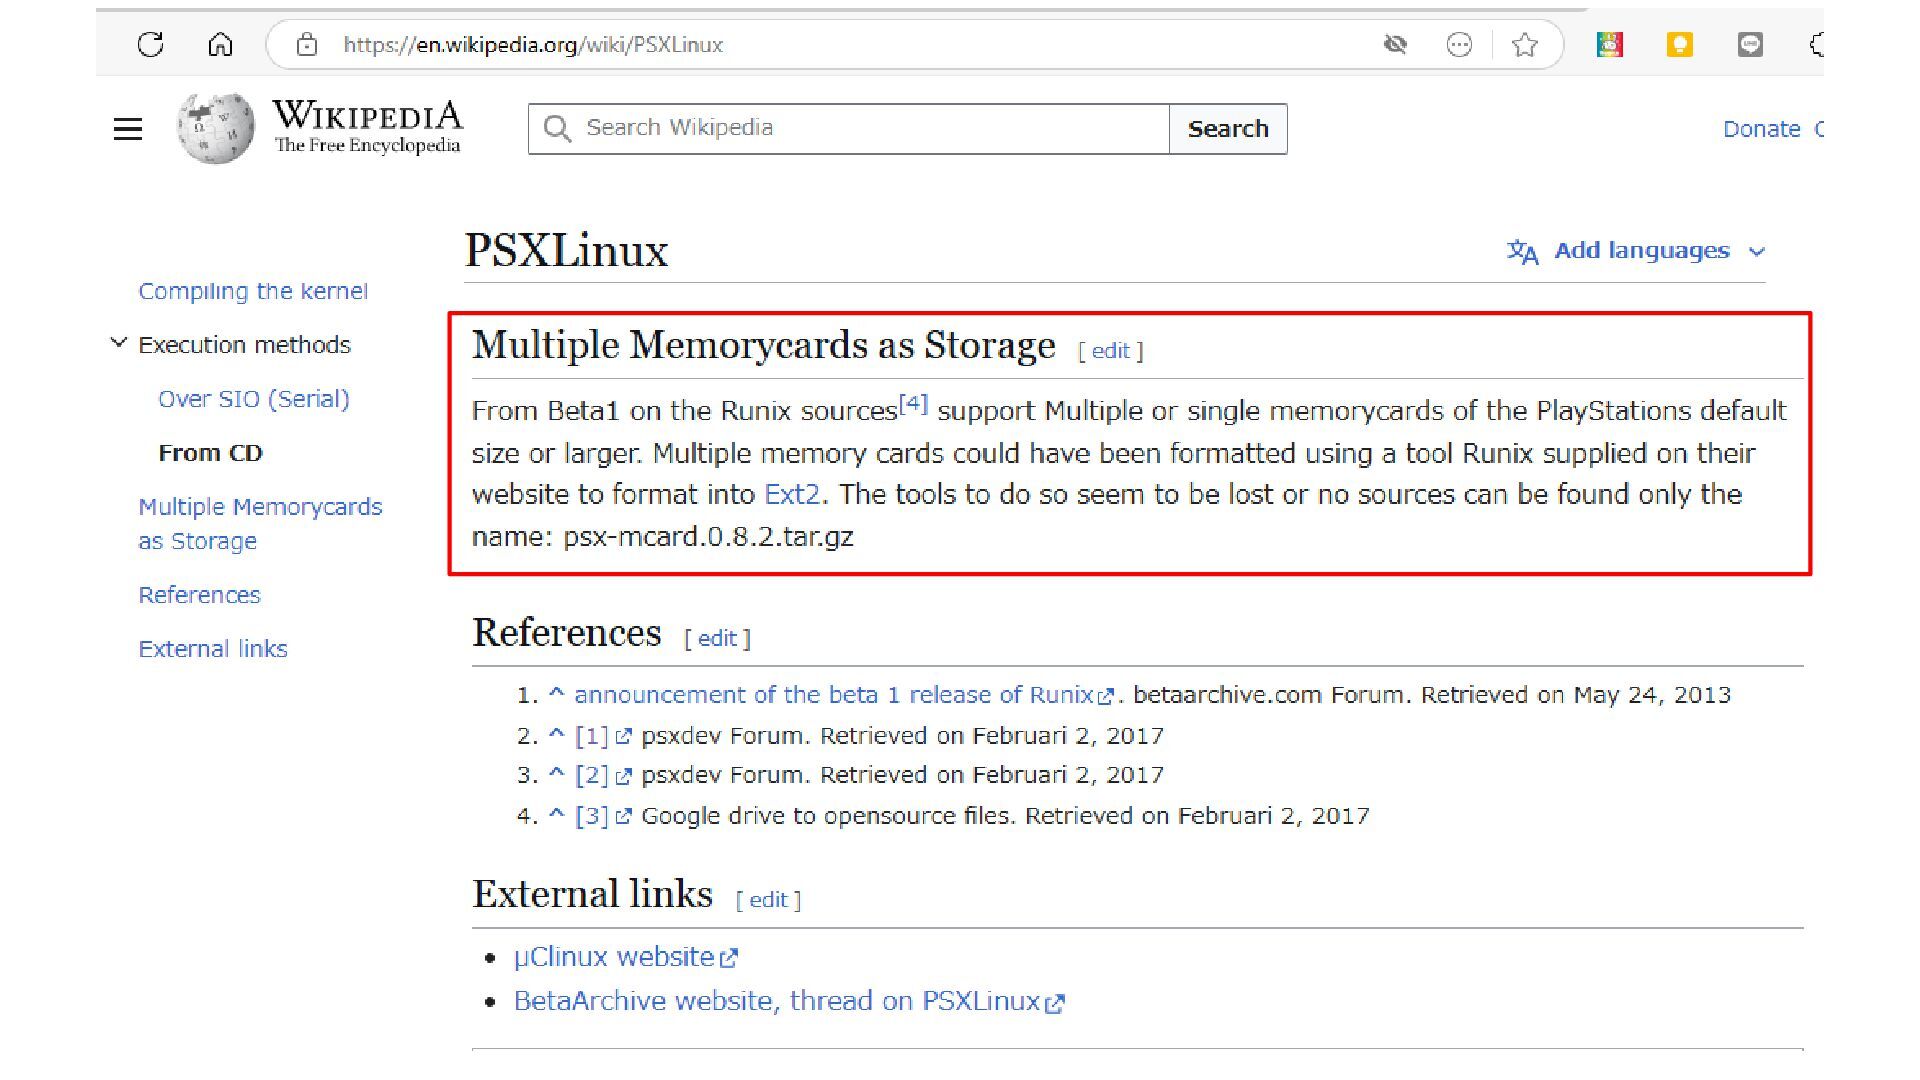Open Over SIO (Serial) contents entry

pyautogui.click(x=254, y=399)
